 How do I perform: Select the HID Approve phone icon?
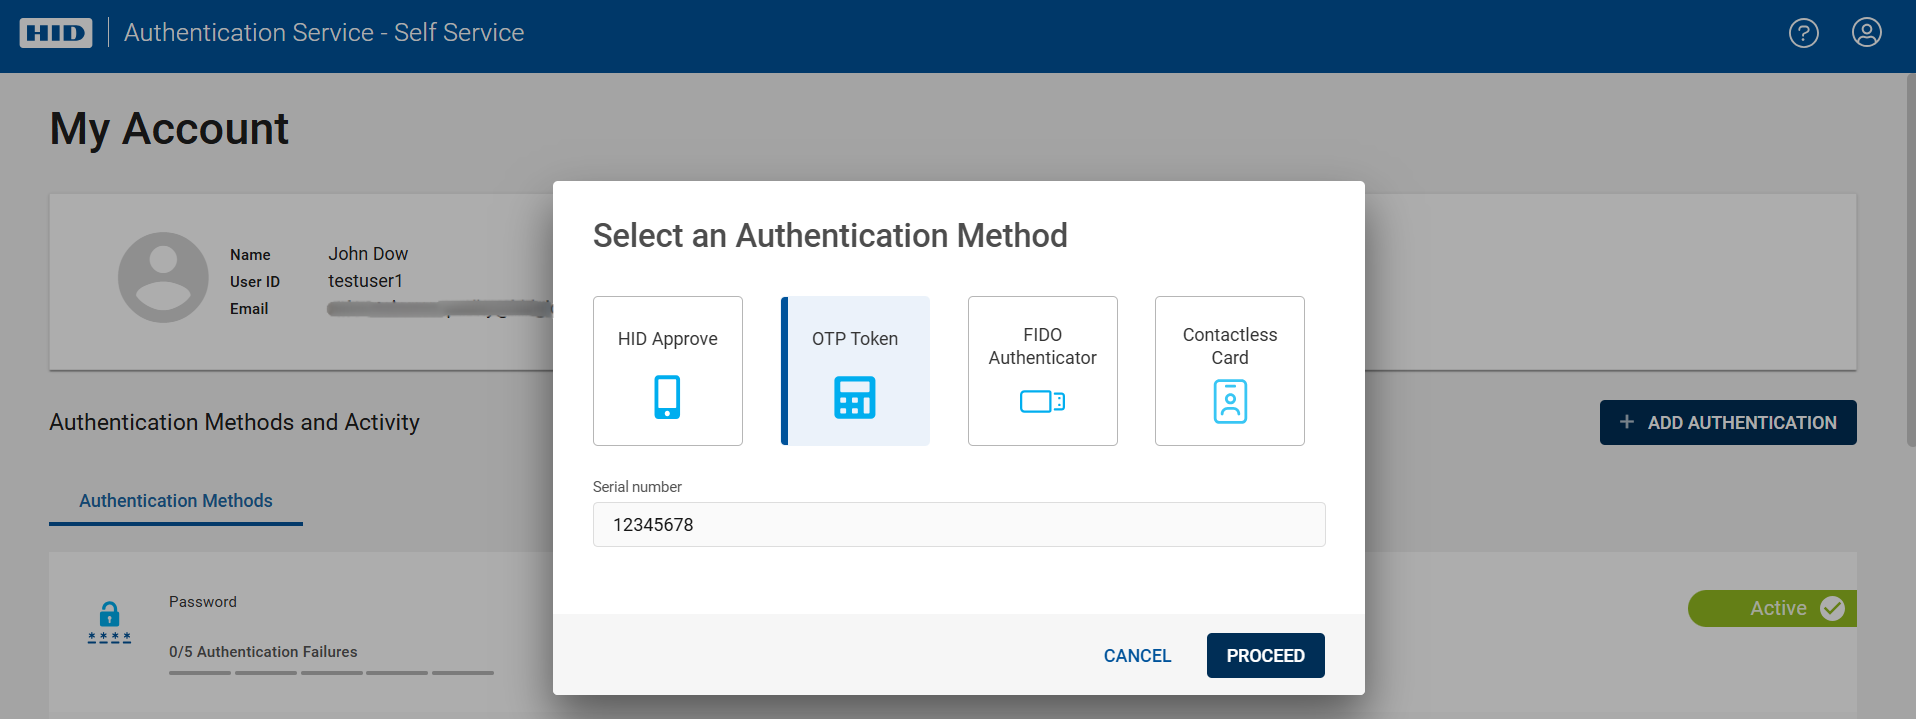coord(667,397)
